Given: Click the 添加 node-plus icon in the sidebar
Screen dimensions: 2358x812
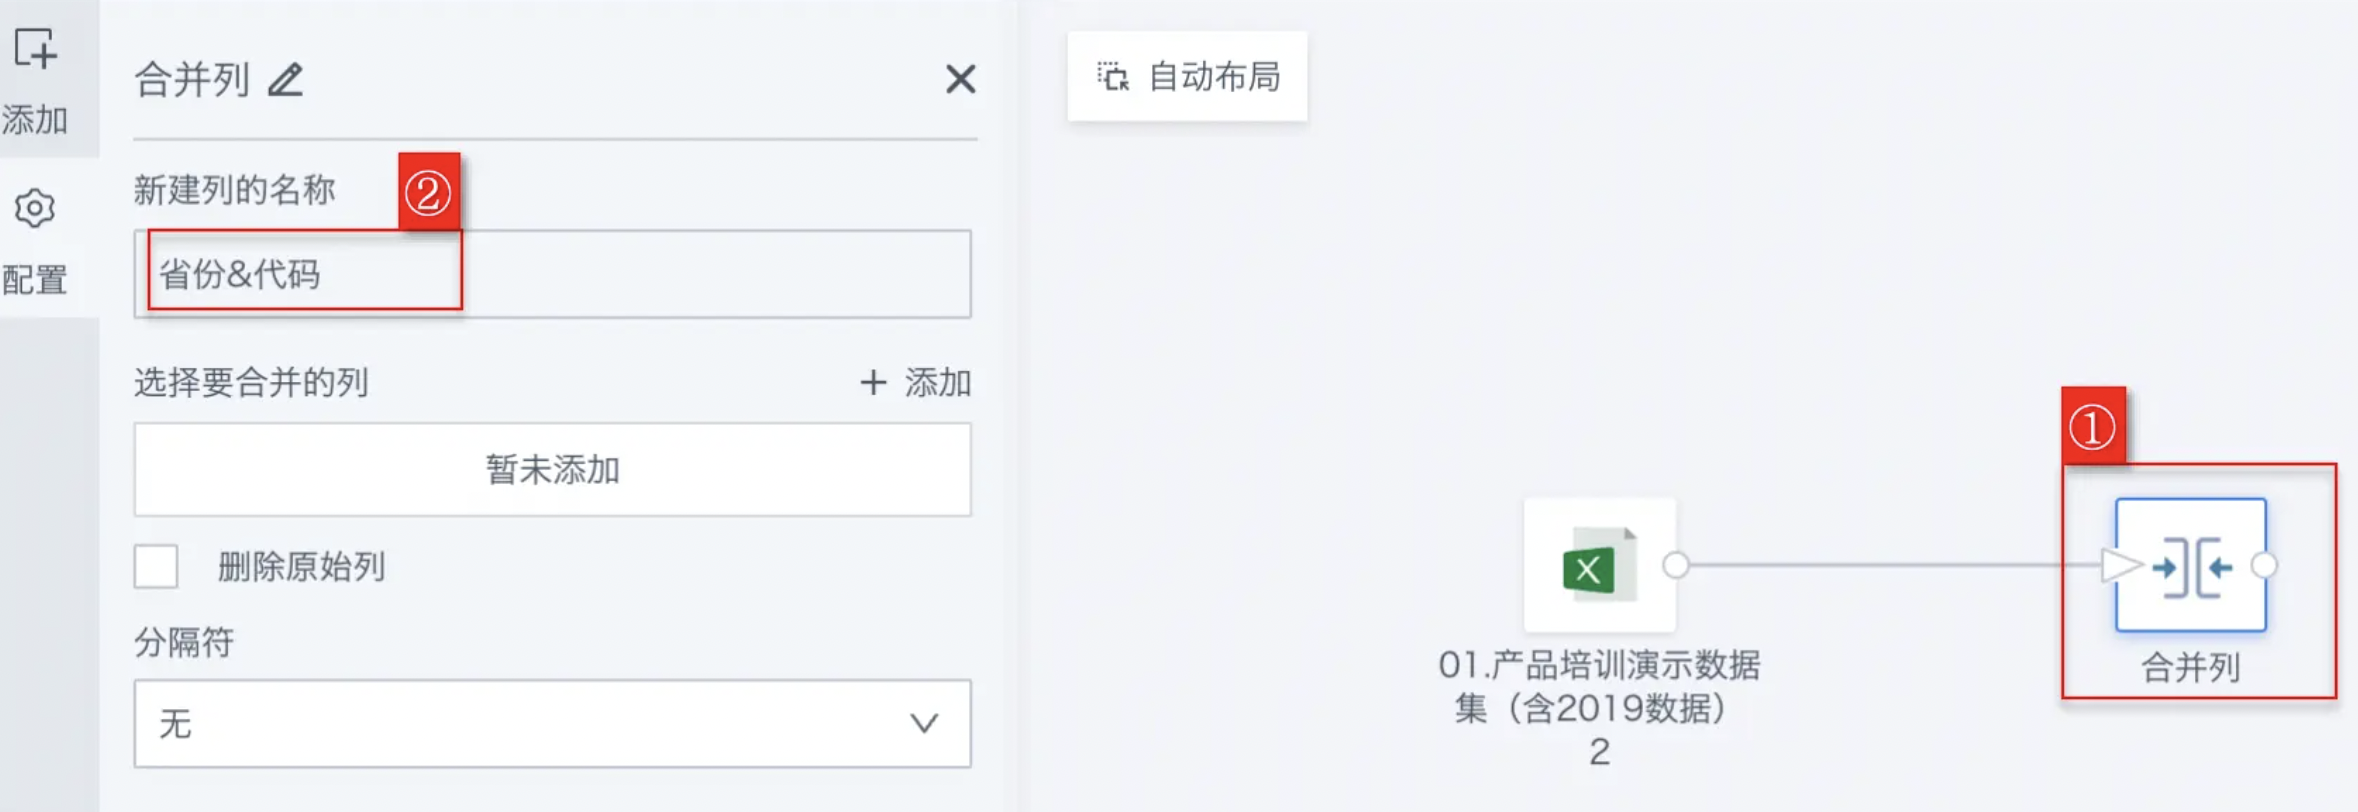Looking at the screenshot, I should click(x=35, y=48).
